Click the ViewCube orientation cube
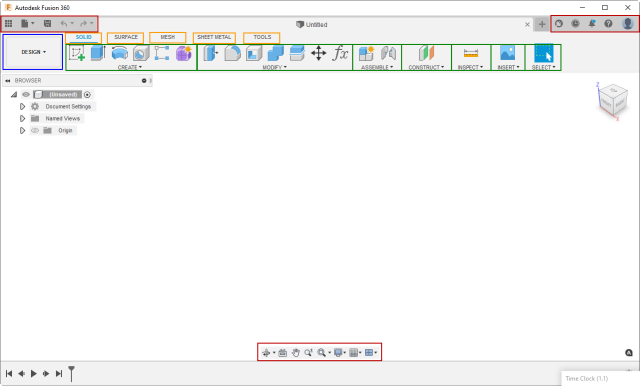Viewport: 640px width, 386px height. (x=612, y=100)
